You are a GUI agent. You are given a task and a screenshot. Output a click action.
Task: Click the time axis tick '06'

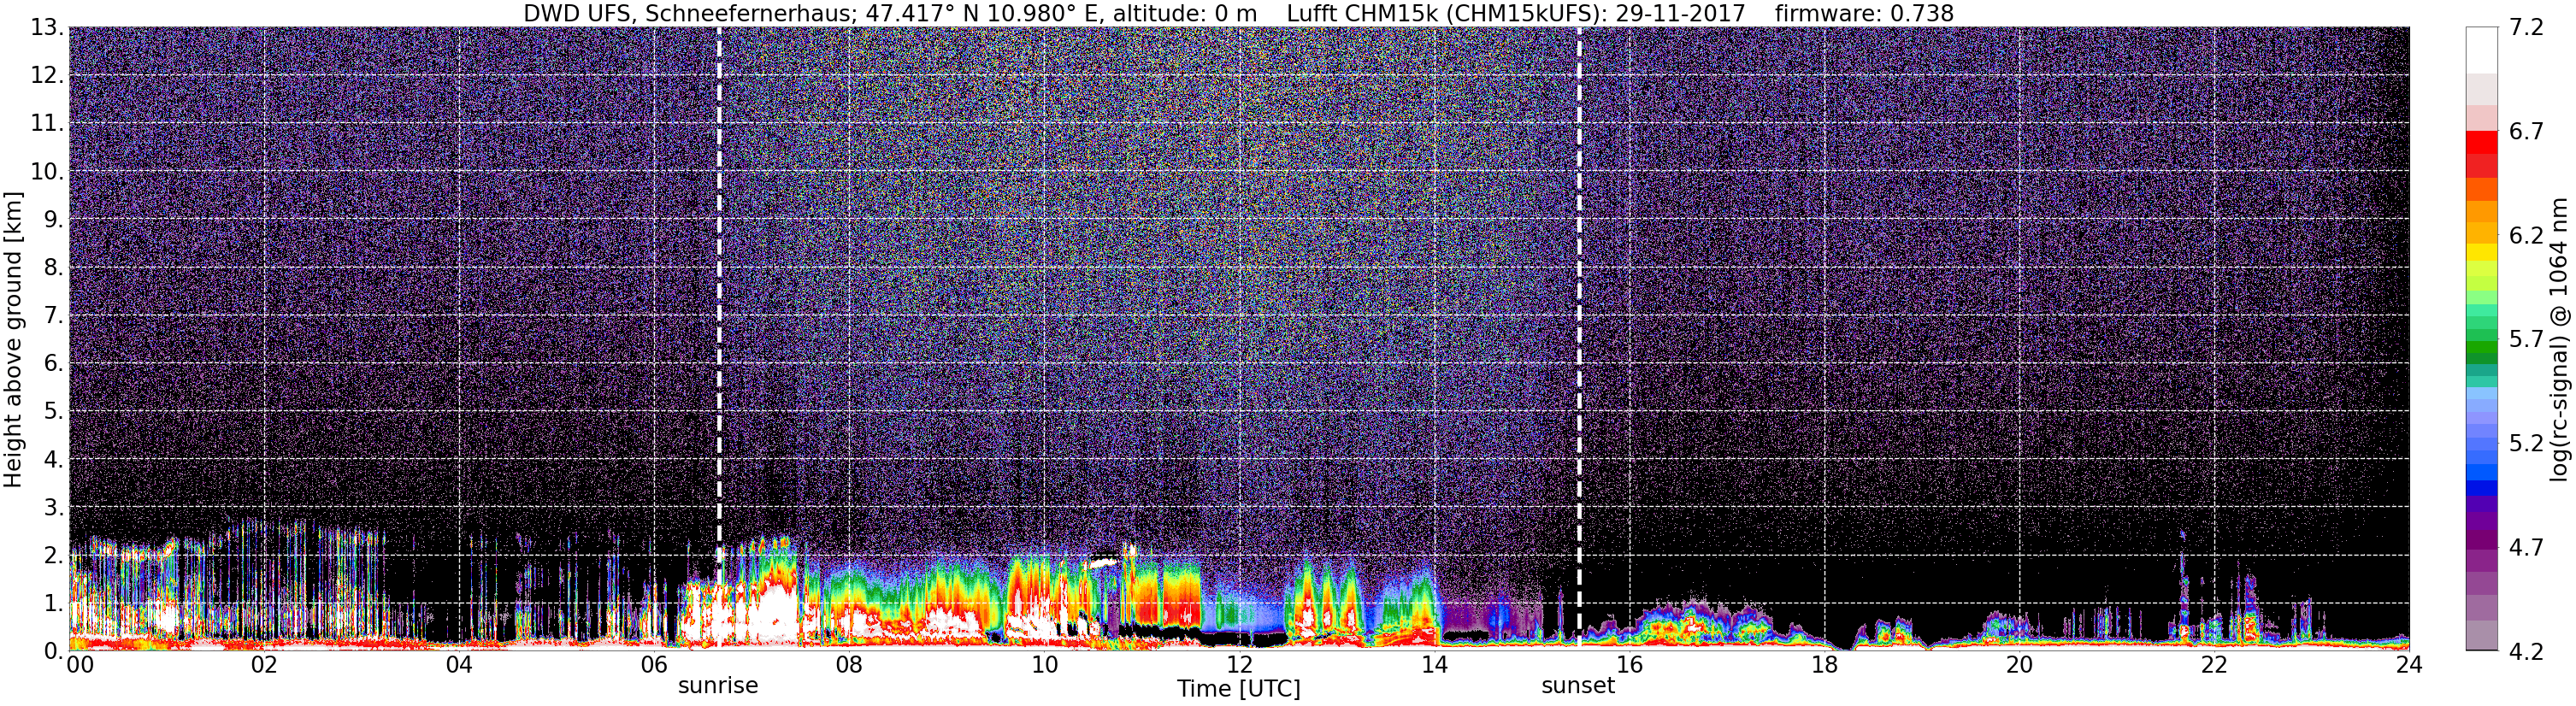(x=654, y=665)
